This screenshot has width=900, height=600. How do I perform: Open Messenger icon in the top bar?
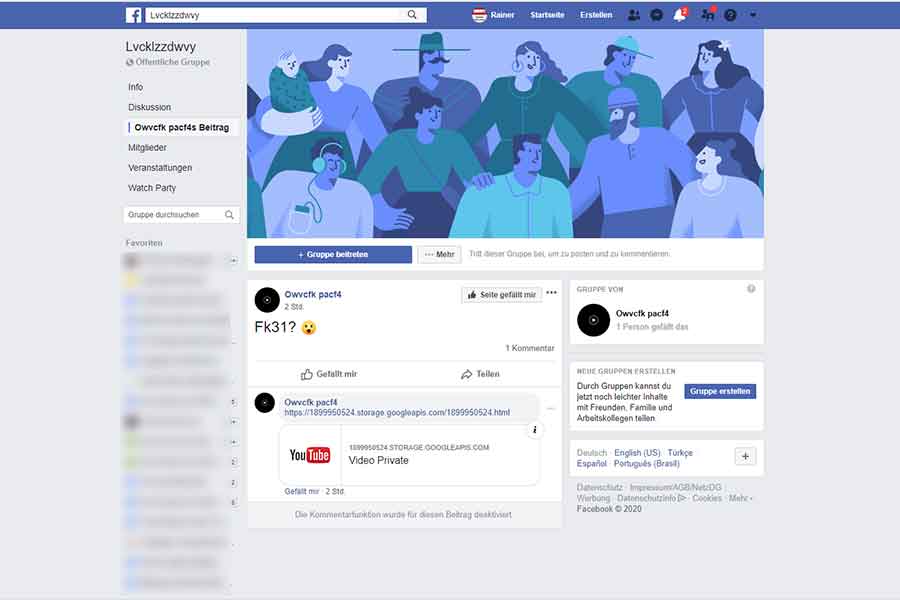pyautogui.click(x=657, y=15)
